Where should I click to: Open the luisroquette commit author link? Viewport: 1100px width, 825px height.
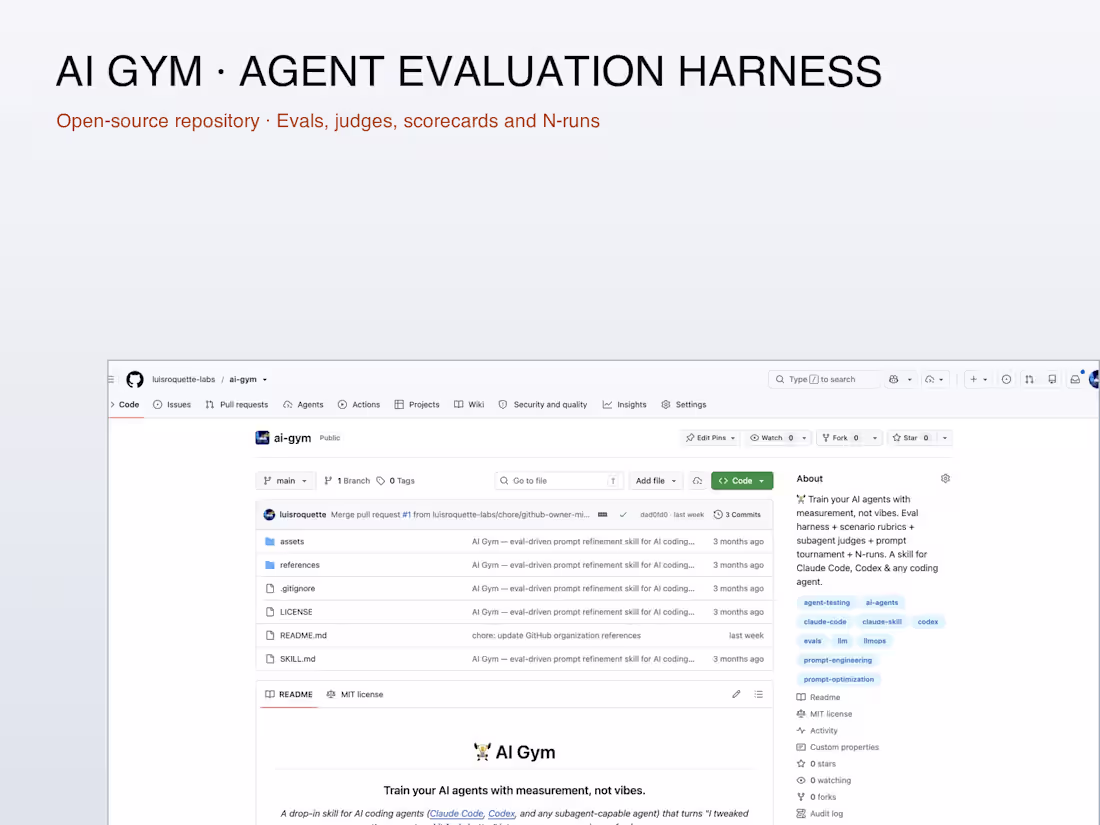pyautogui.click(x=302, y=515)
